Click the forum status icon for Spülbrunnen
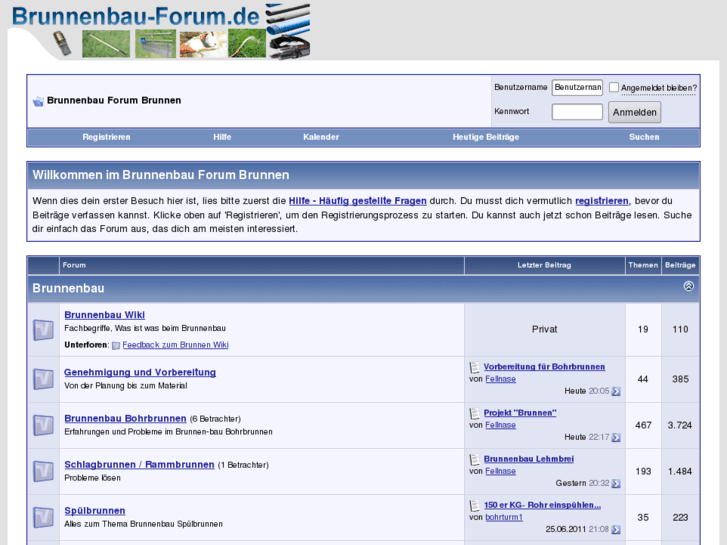 click(x=43, y=517)
